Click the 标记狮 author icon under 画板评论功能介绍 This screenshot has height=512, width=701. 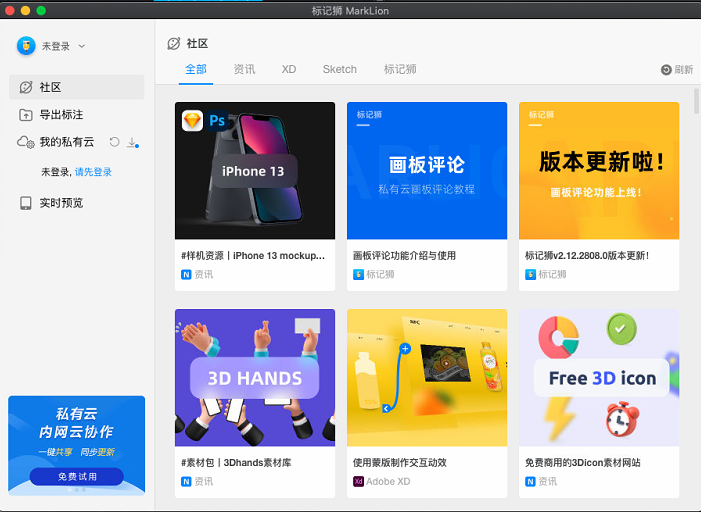(x=358, y=275)
